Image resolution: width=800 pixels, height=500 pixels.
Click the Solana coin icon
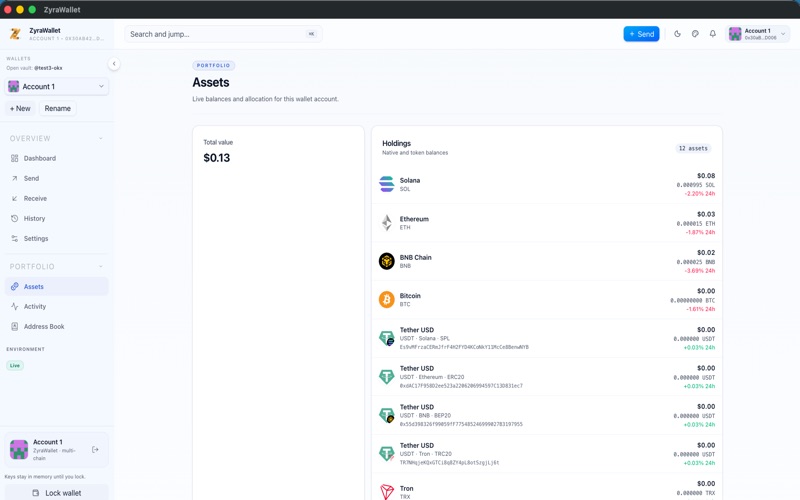[x=386, y=184]
